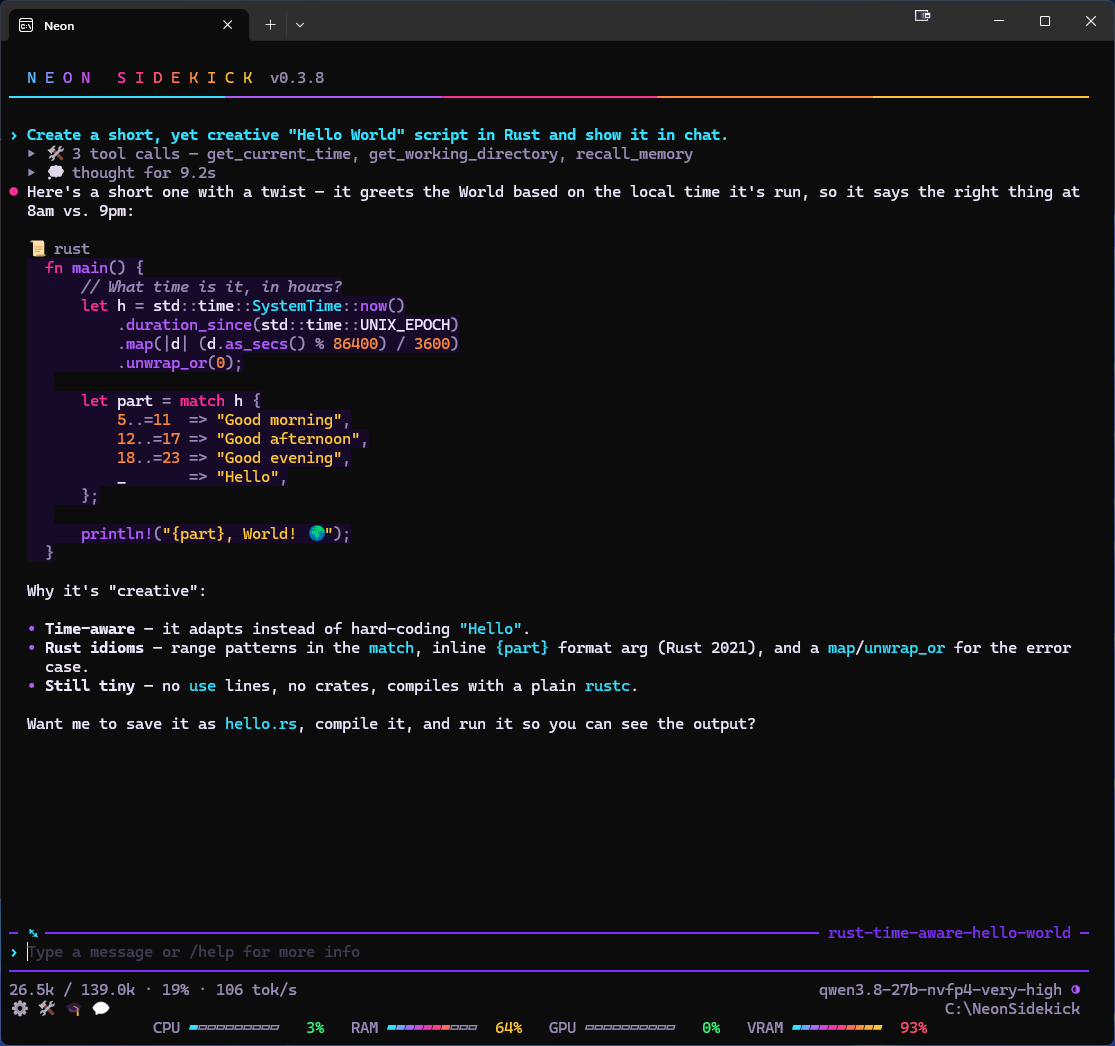This screenshot has height=1046, width=1115.
Task: Click the rust-time-aware-hello-world session name
Action: (x=949, y=932)
